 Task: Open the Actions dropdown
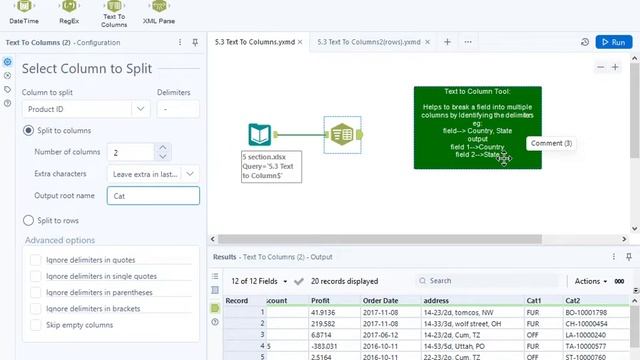591,281
